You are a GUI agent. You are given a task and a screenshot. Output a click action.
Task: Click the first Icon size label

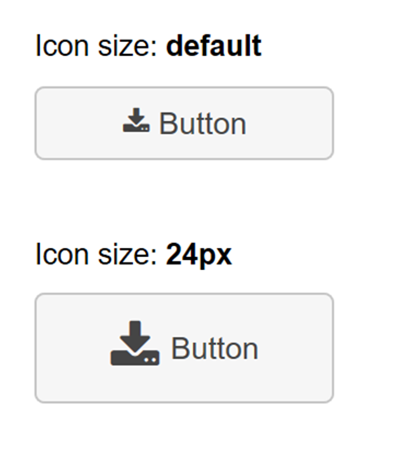pos(96,46)
